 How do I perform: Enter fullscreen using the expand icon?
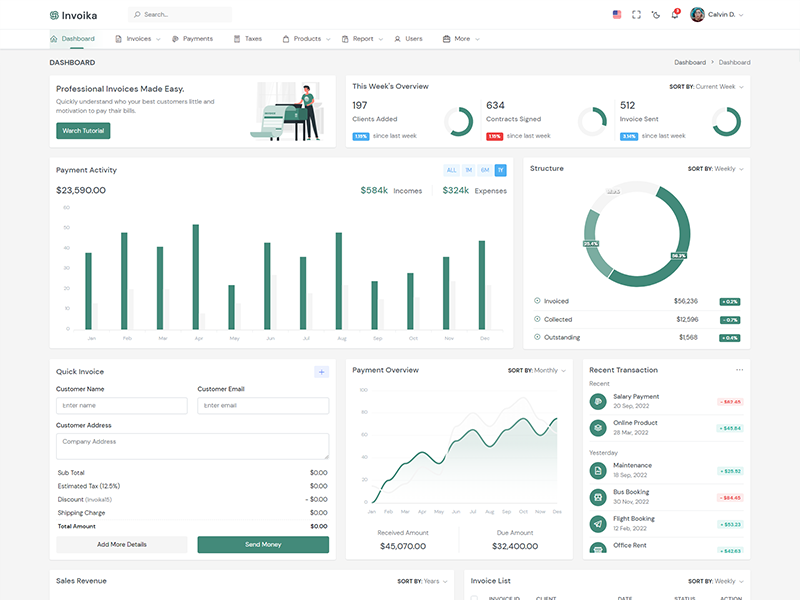coord(636,15)
